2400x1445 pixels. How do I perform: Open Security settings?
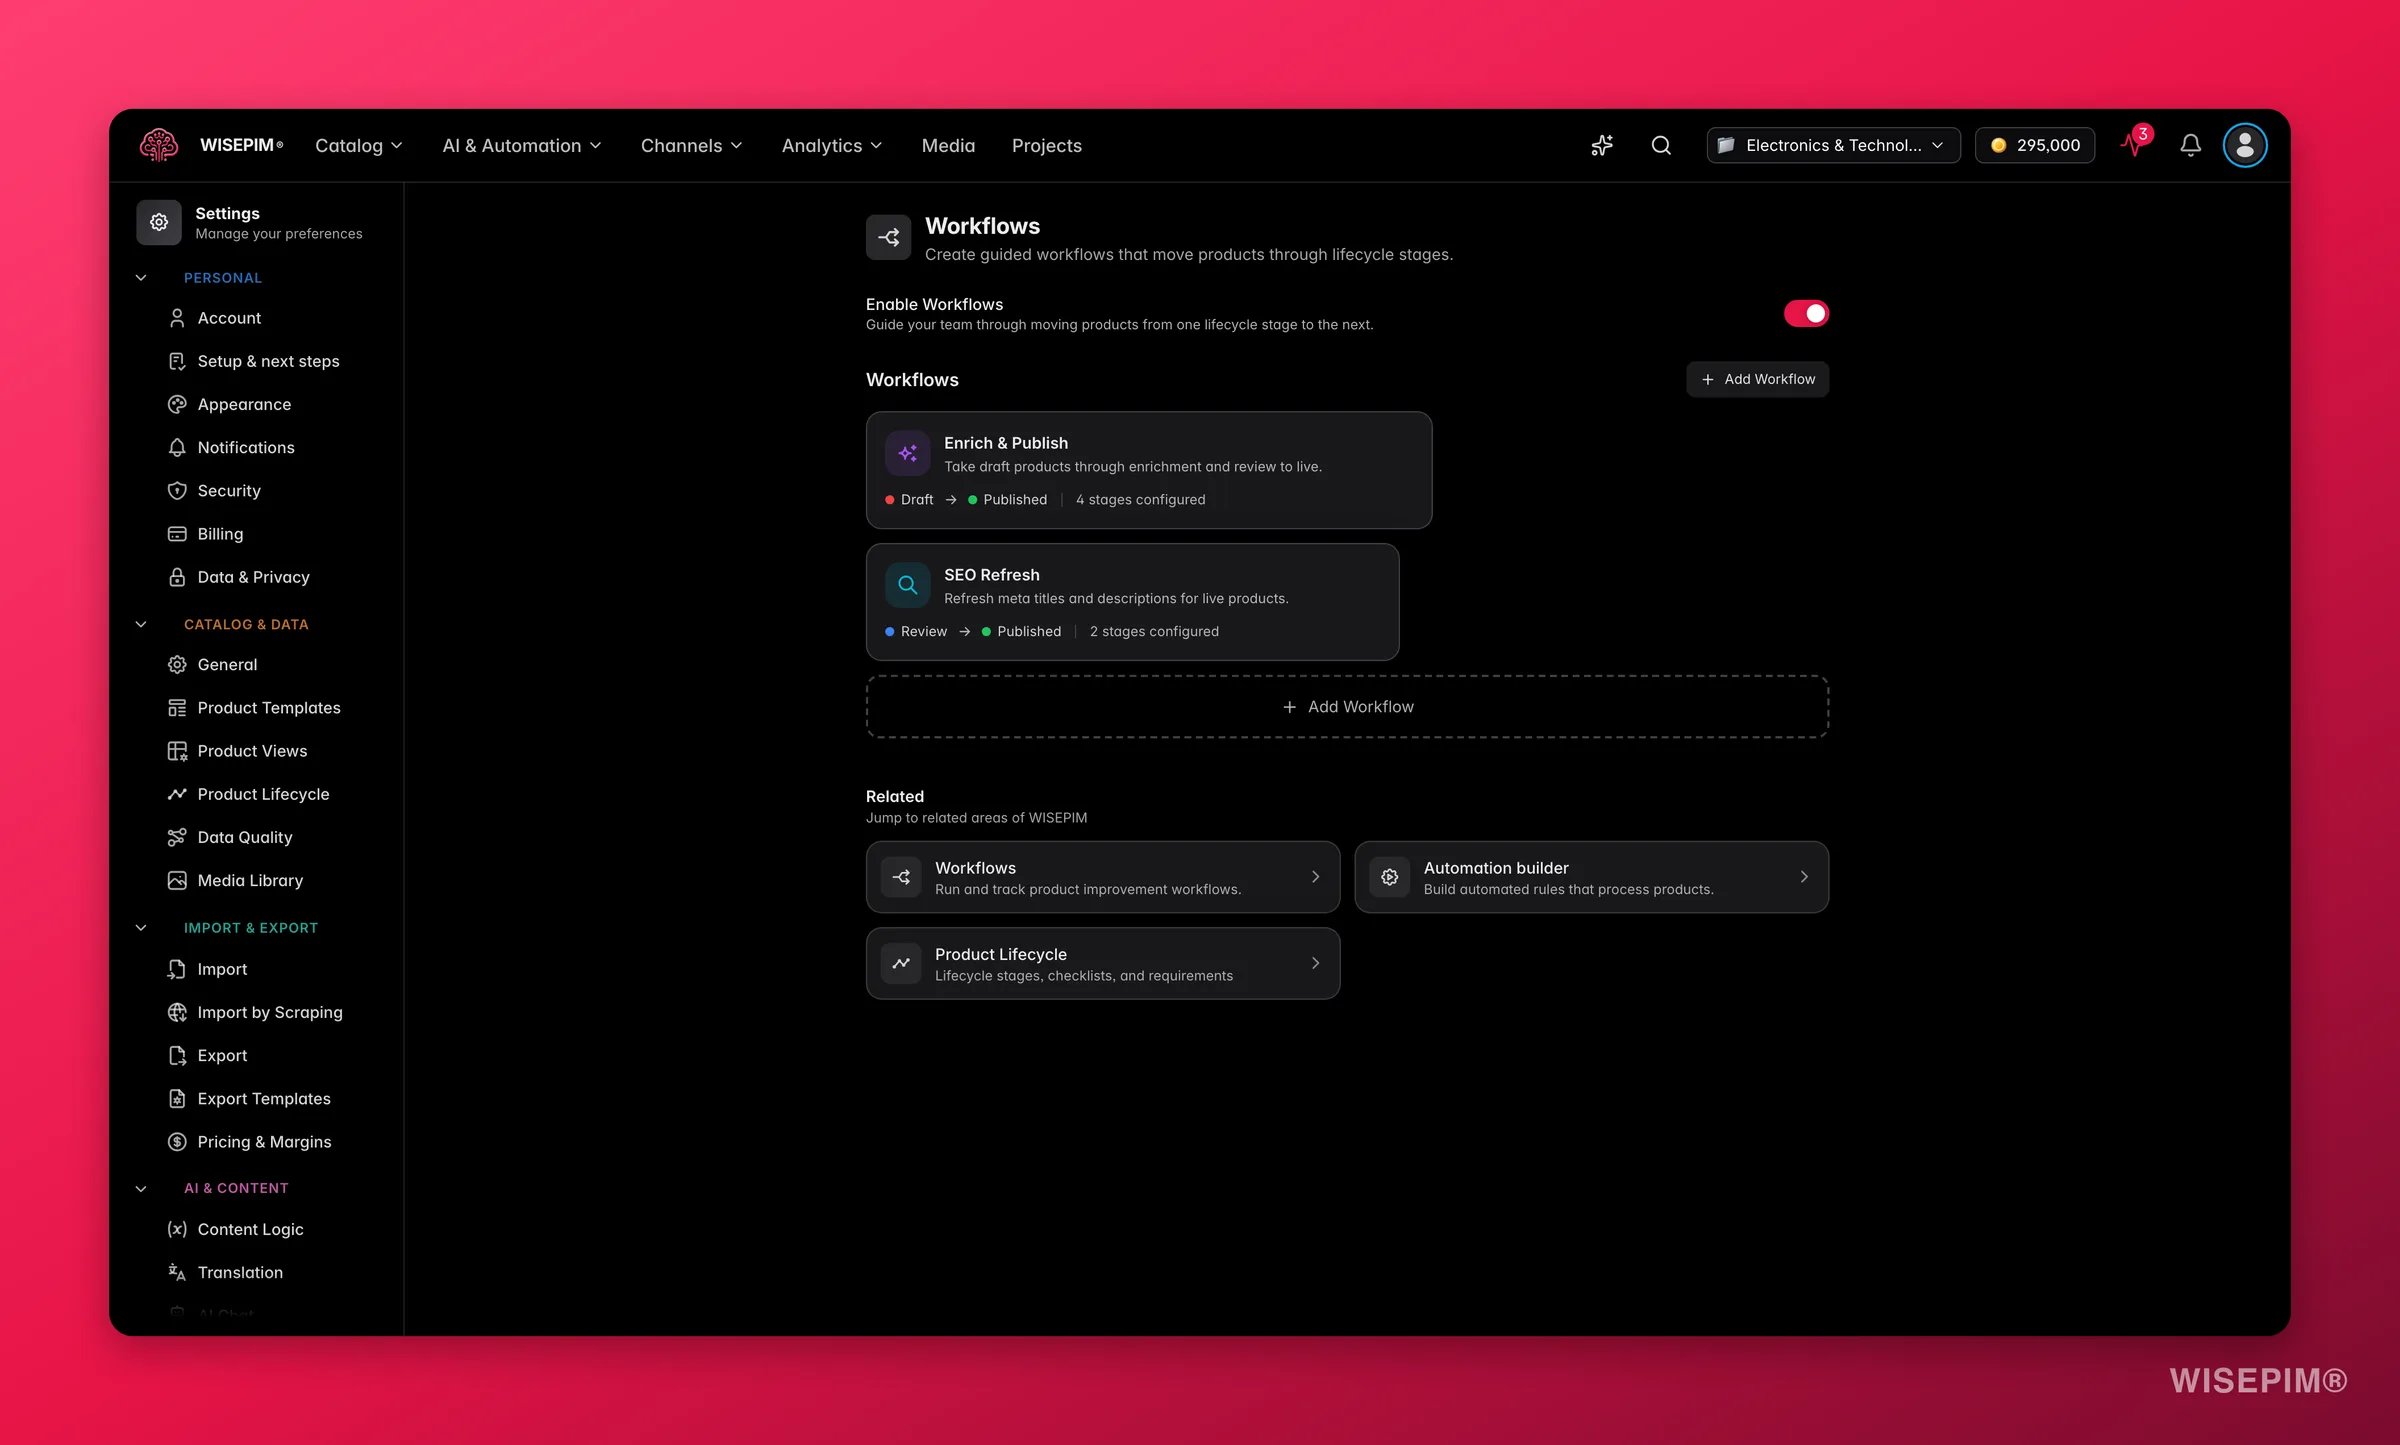coord(229,490)
